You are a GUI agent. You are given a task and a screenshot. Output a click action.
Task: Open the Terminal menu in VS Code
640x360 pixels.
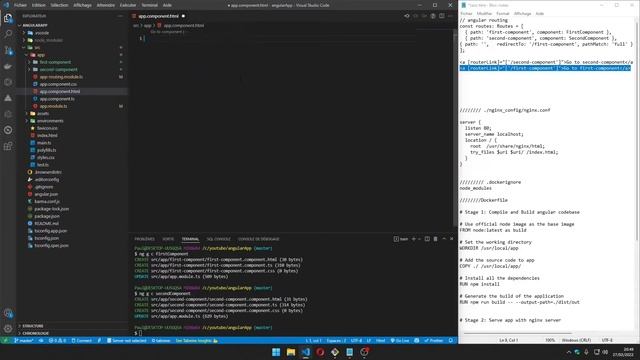[x=149, y=5]
